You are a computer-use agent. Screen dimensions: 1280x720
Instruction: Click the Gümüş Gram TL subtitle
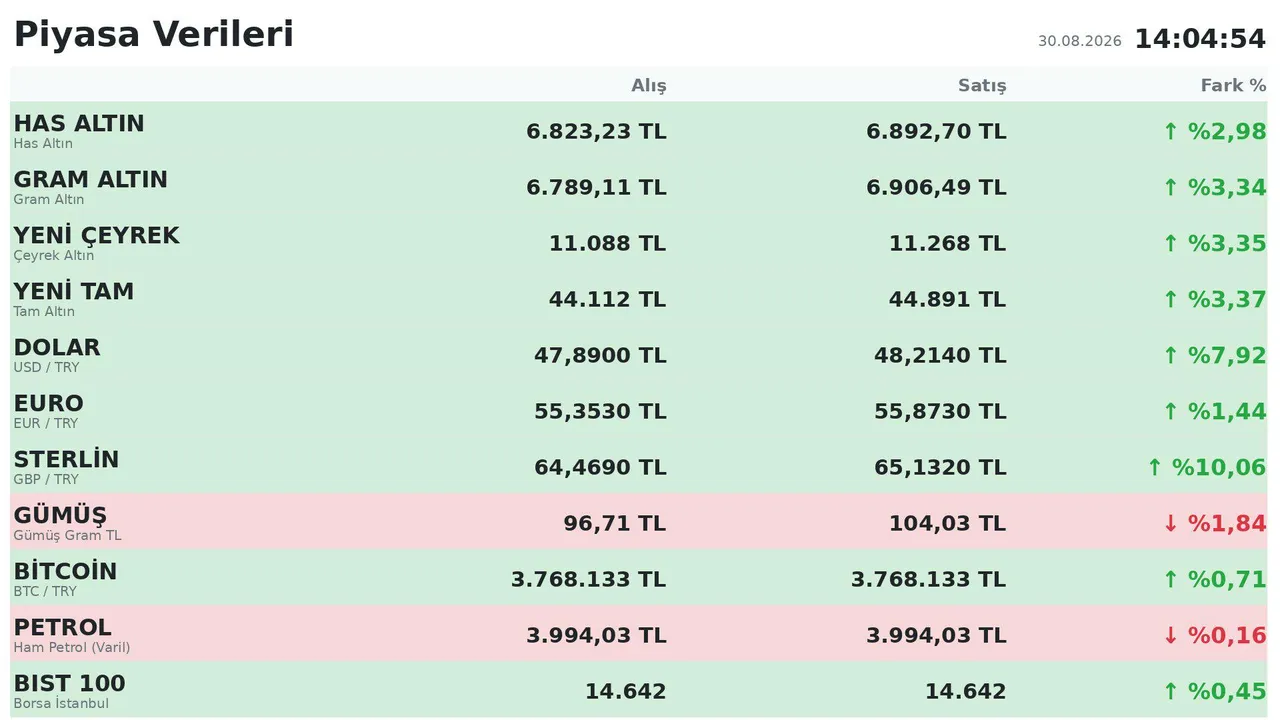[x=68, y=535]
